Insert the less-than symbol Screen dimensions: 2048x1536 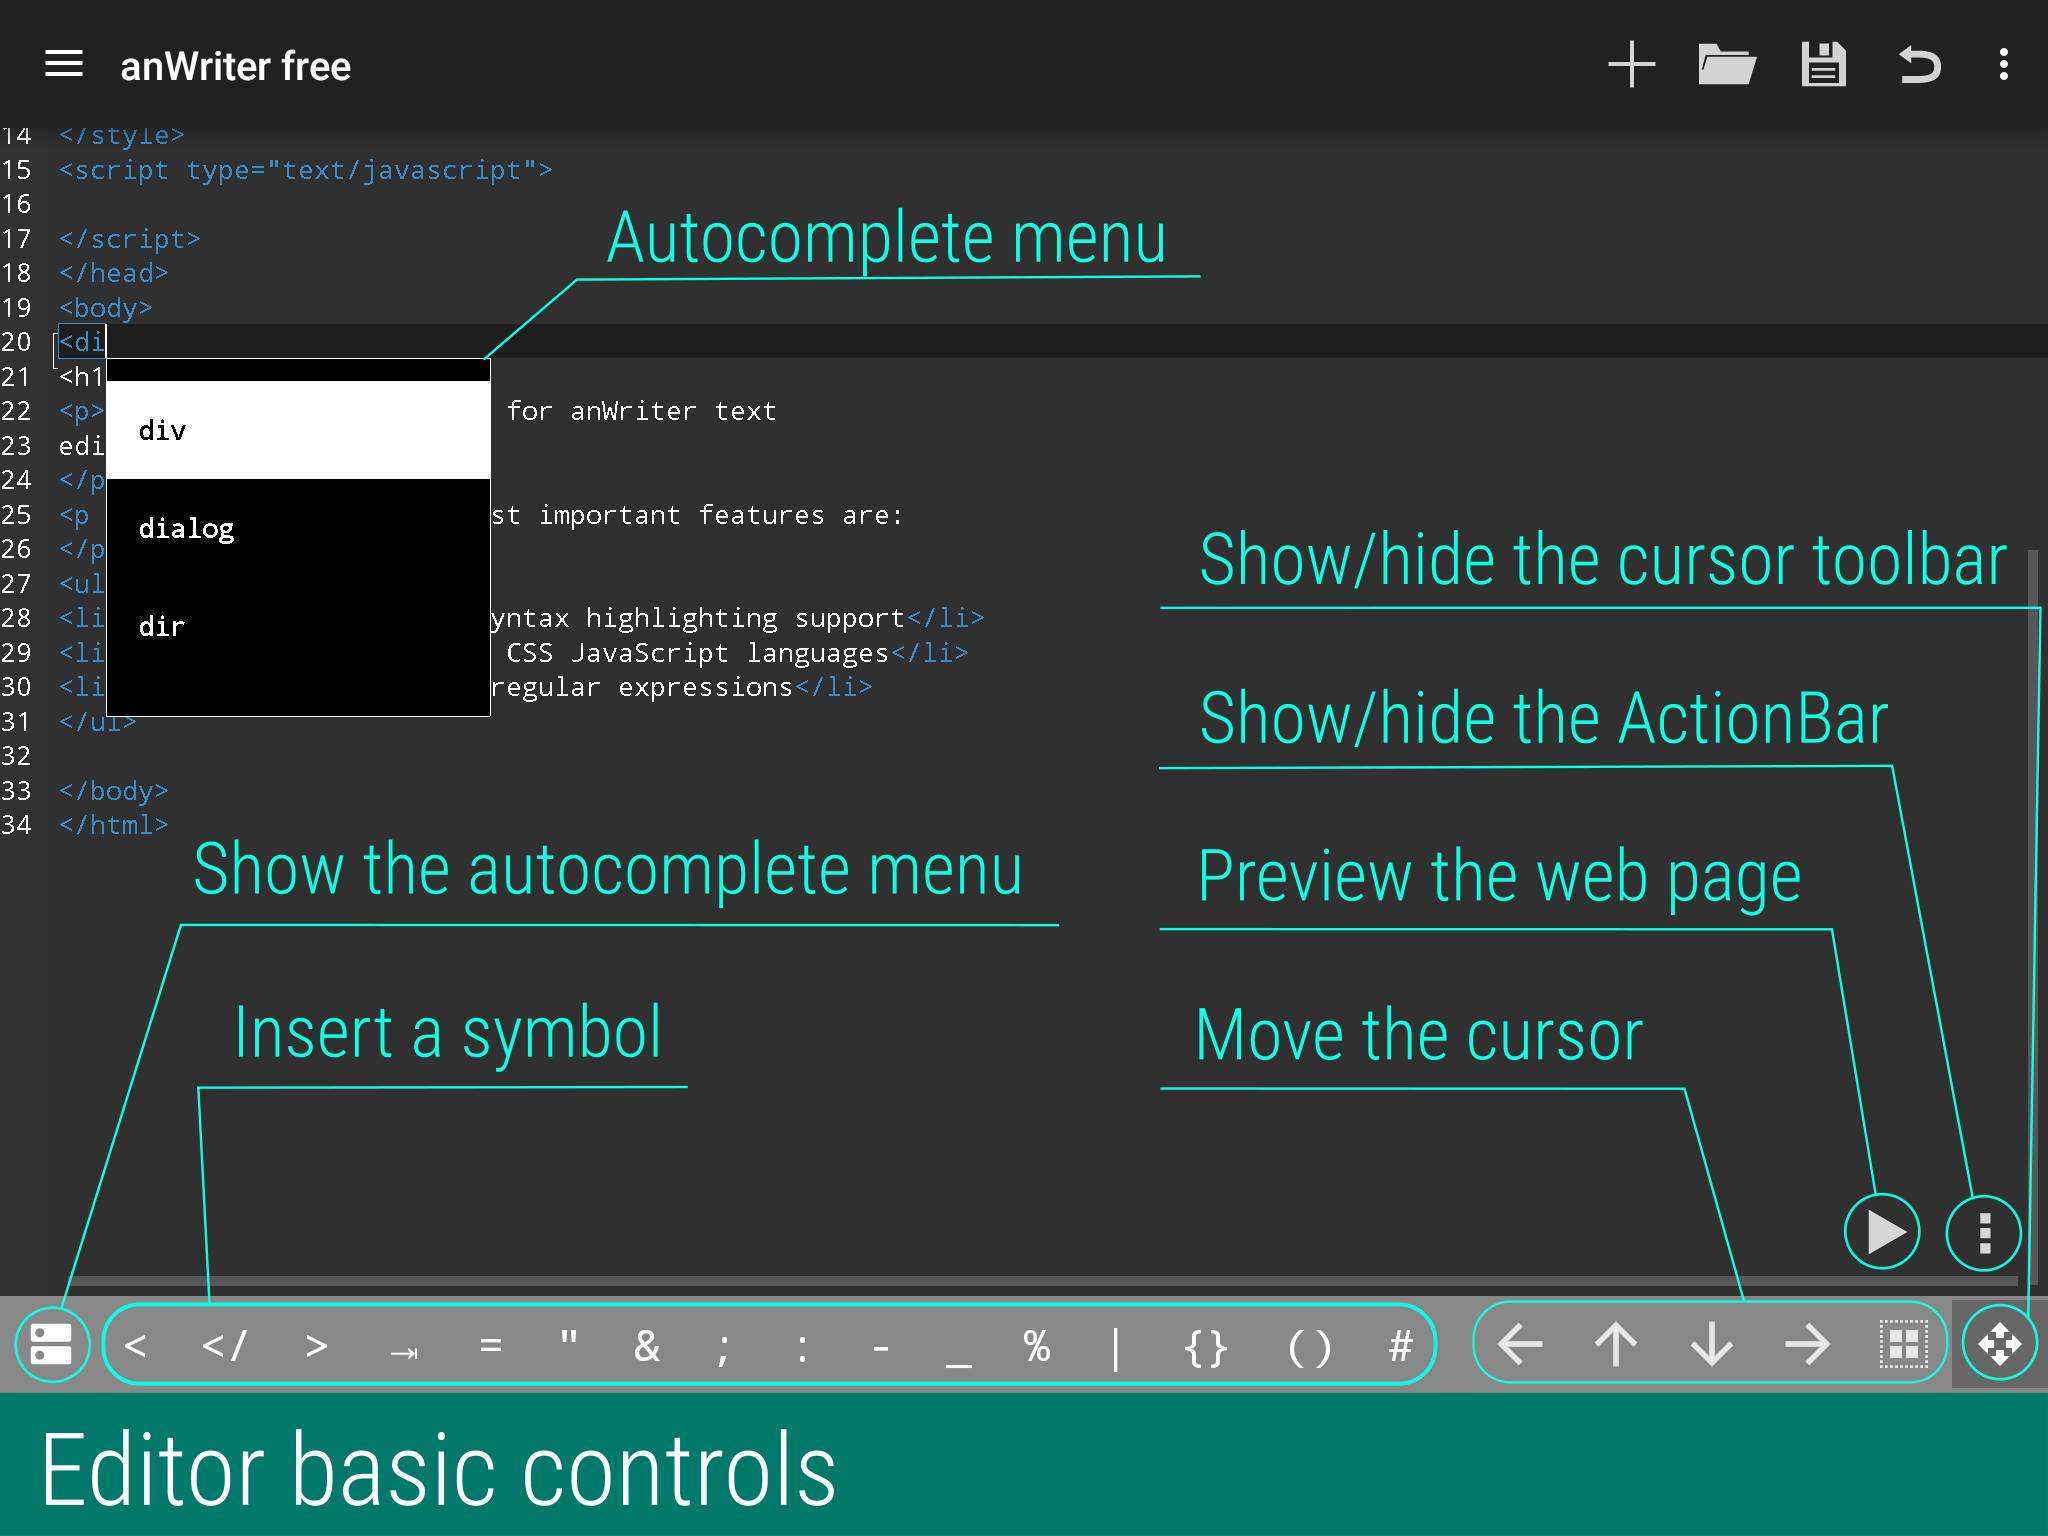[x=136, y=1346]
